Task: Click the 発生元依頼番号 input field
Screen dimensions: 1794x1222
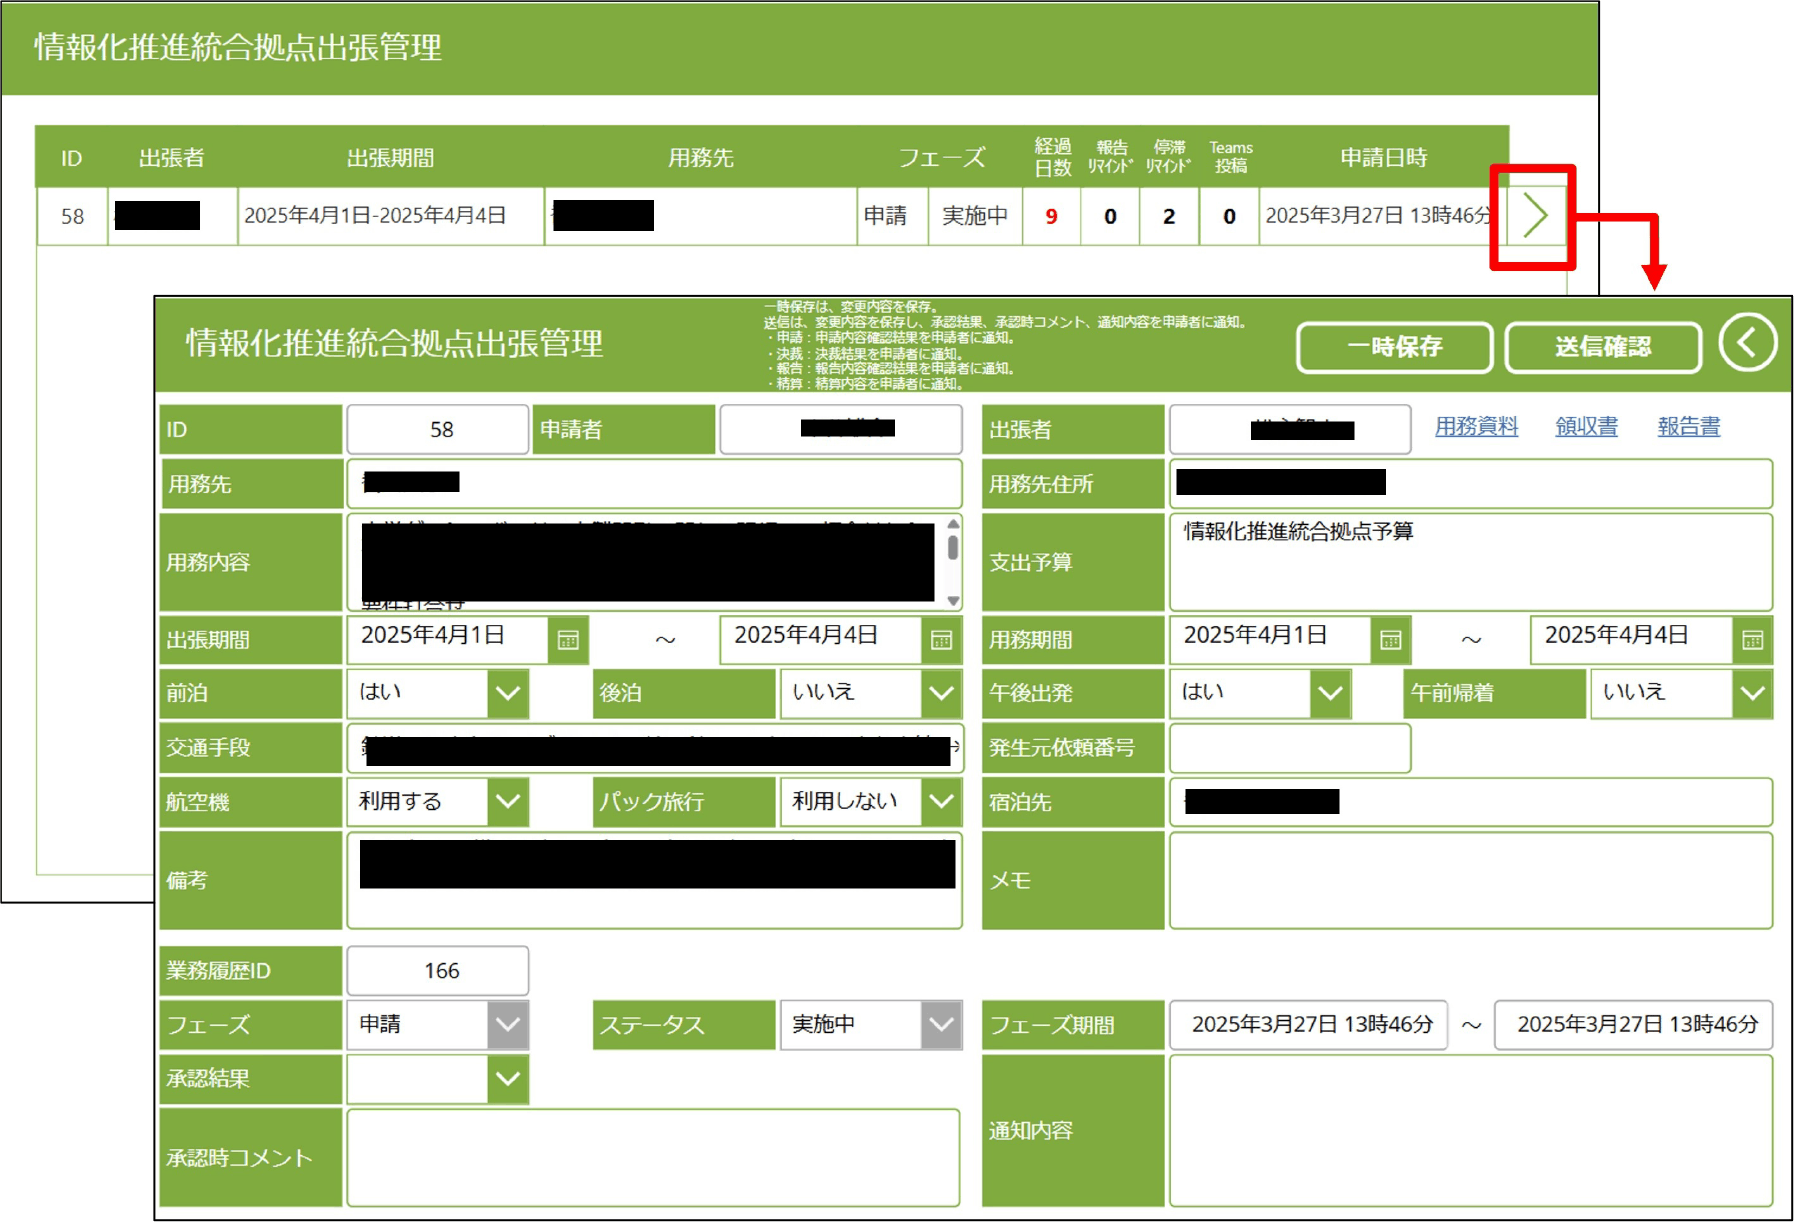Action: tap(1290, 747)
